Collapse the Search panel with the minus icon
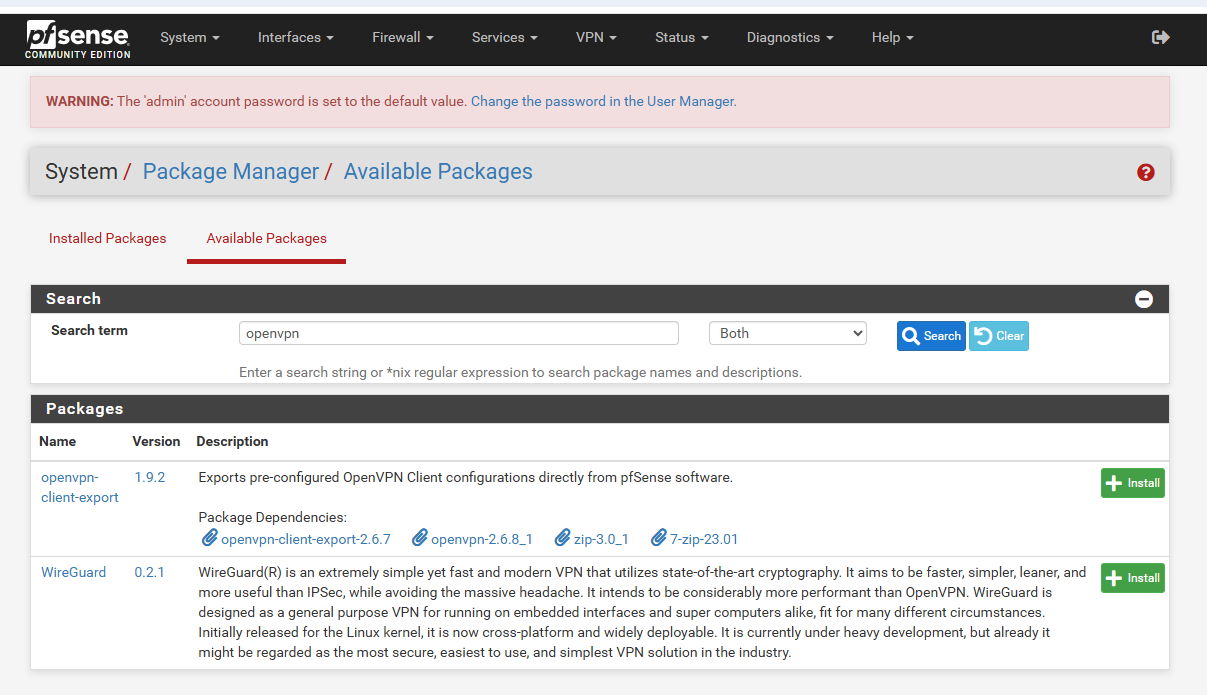This screenshot has height=695, width=1207. [1144, 299]
